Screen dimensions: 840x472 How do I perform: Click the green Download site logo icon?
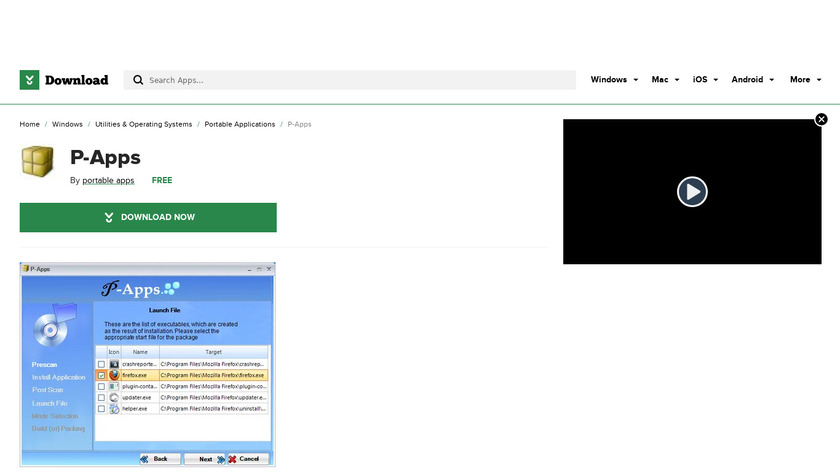(x=29, y=80)
